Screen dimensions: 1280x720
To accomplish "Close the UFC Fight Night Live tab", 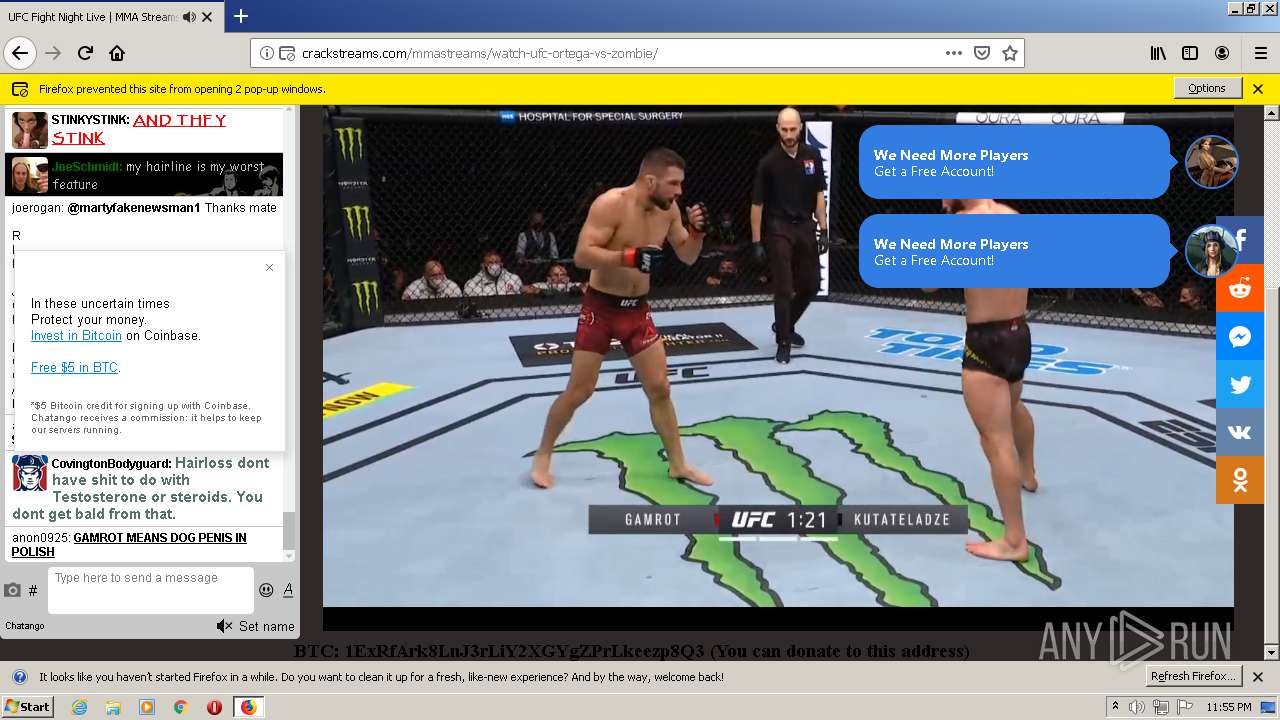I will click(x=207, y=17).
